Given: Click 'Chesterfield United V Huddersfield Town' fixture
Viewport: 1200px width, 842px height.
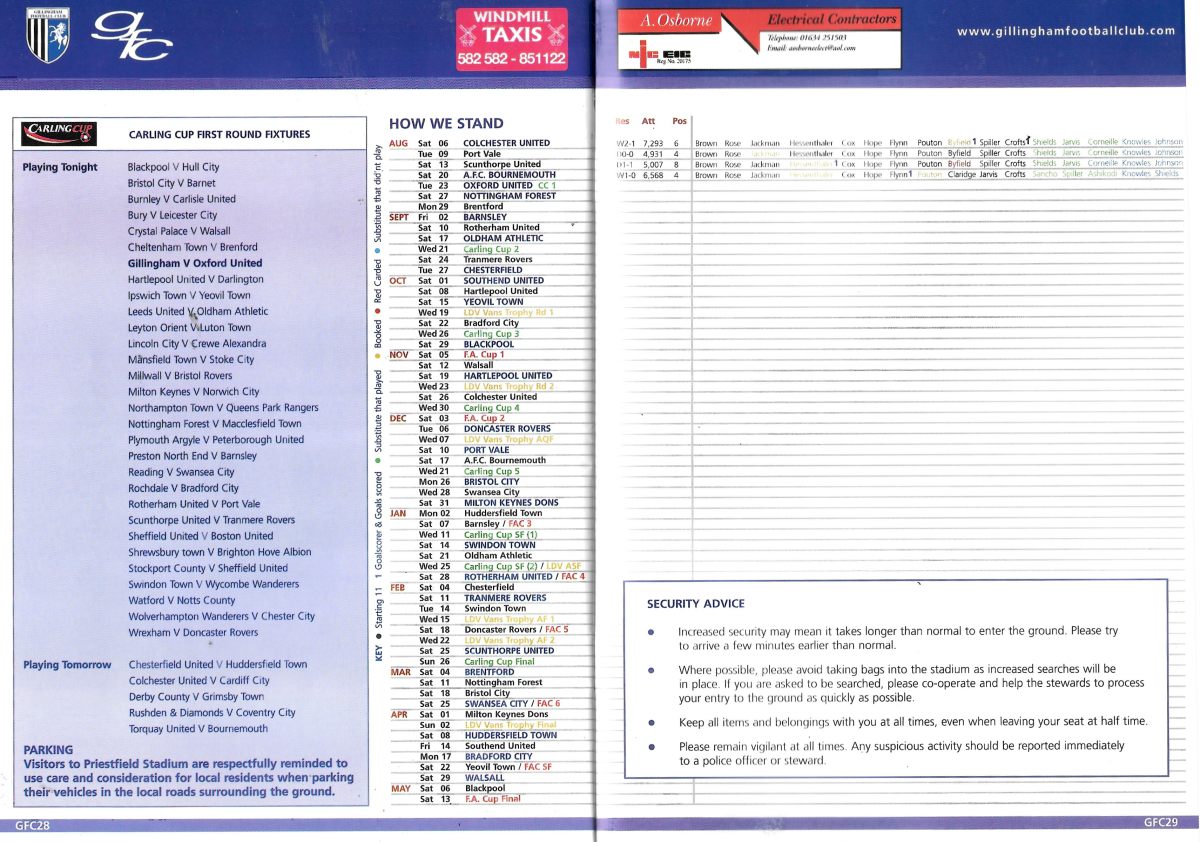Looking at the screenshot, I should click(x=218, y=664).
